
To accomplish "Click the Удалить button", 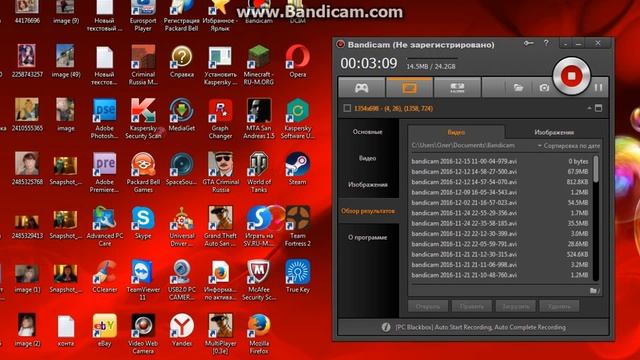I will pos(560,306).
